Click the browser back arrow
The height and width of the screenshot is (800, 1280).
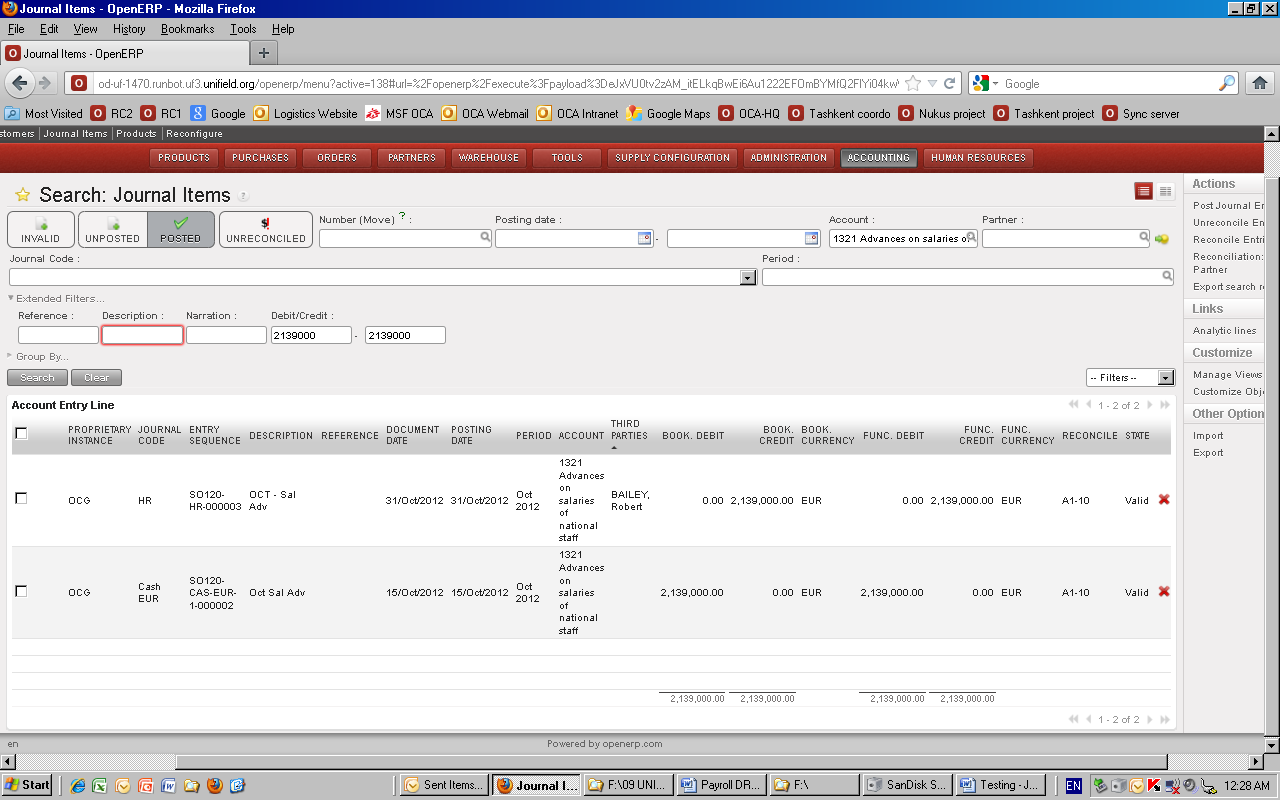20,83
